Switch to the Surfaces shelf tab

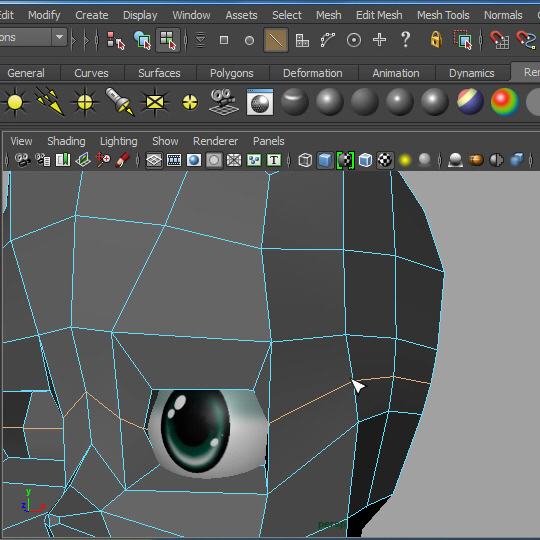point(159,73)
